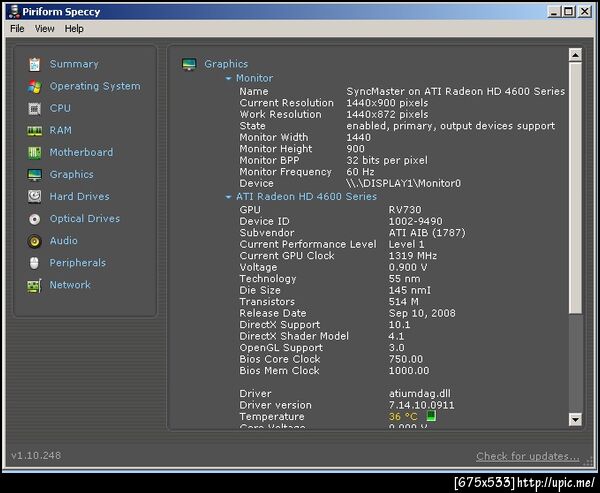Click the Subvendor ATI AIB (1787) value

427,233
